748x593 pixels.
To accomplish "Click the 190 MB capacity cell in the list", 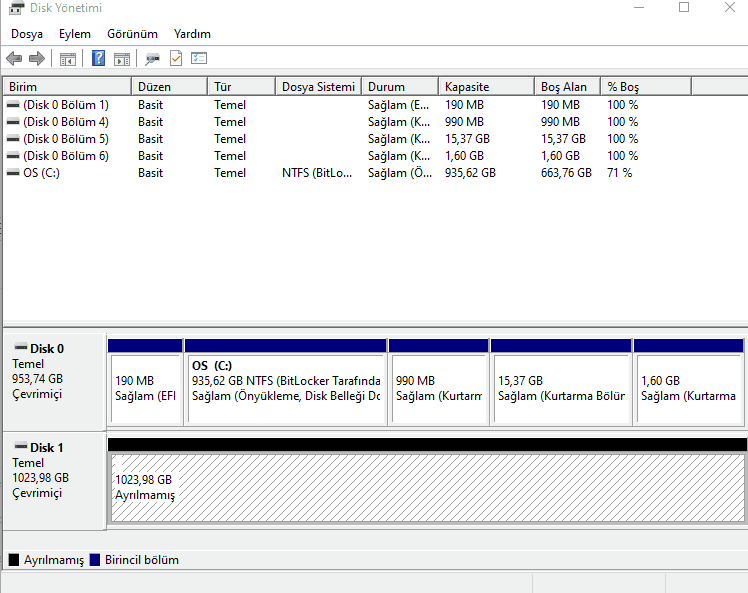I will 464,104.
